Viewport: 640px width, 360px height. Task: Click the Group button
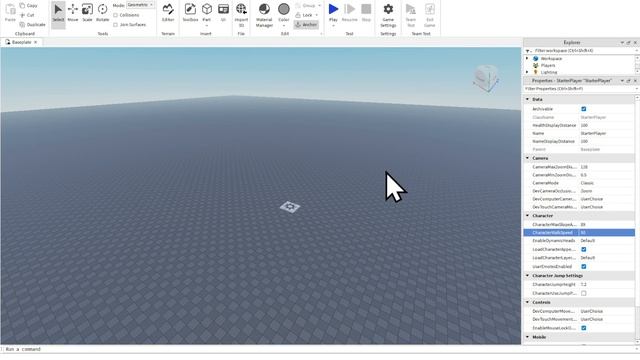305,5
